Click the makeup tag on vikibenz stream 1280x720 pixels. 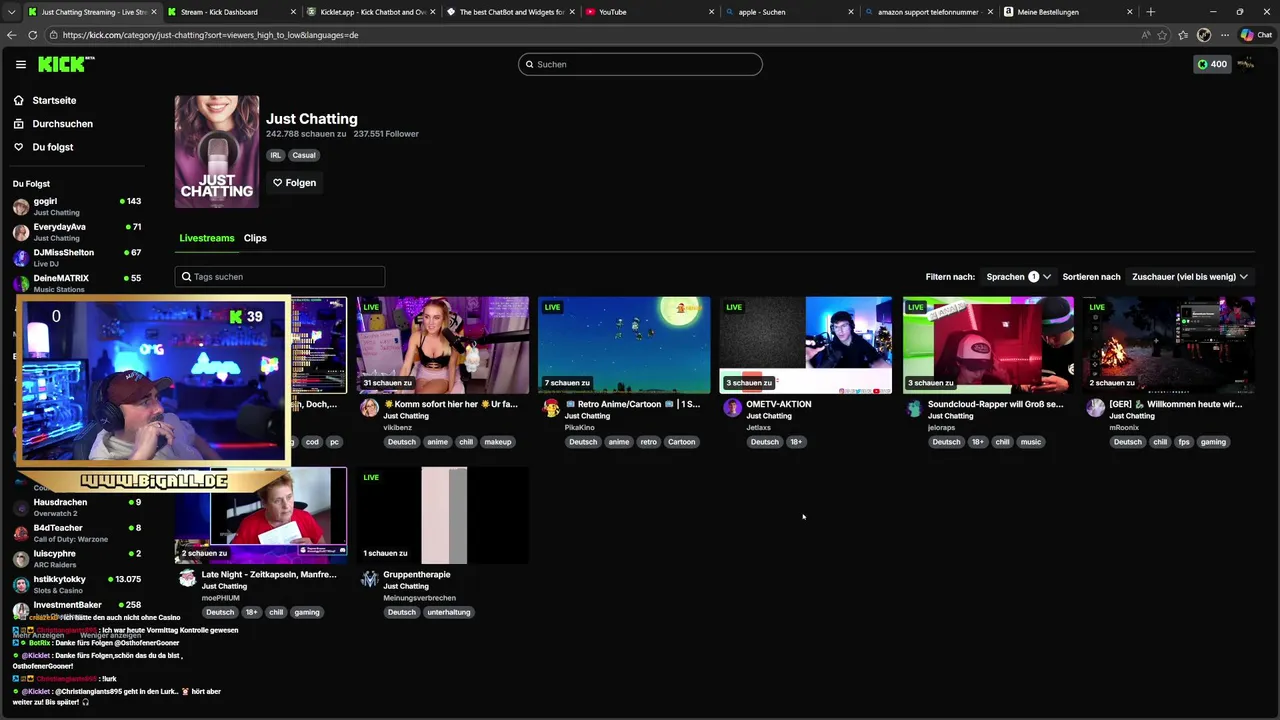coord(498,442)
